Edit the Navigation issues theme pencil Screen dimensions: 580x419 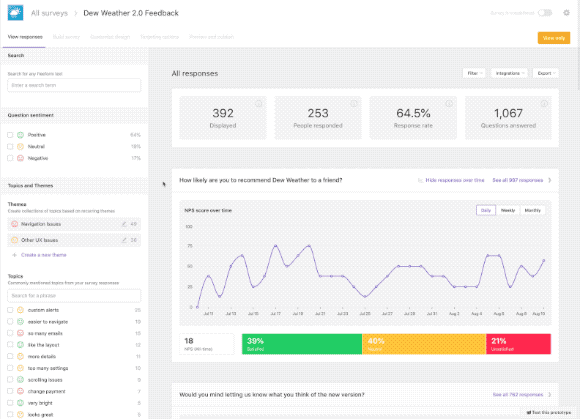pos(124,224)
